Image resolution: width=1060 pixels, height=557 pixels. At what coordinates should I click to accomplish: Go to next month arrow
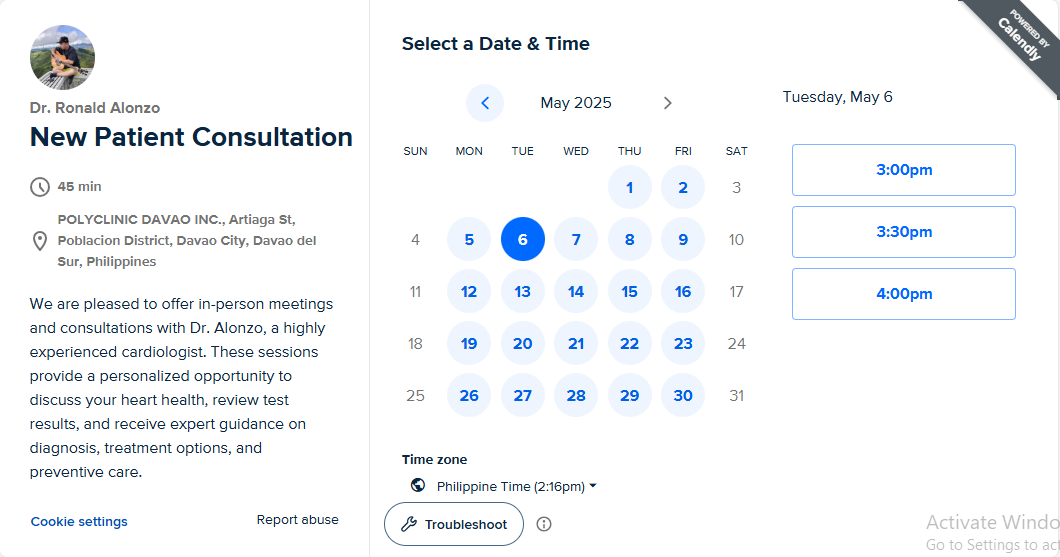pos(668,103)
